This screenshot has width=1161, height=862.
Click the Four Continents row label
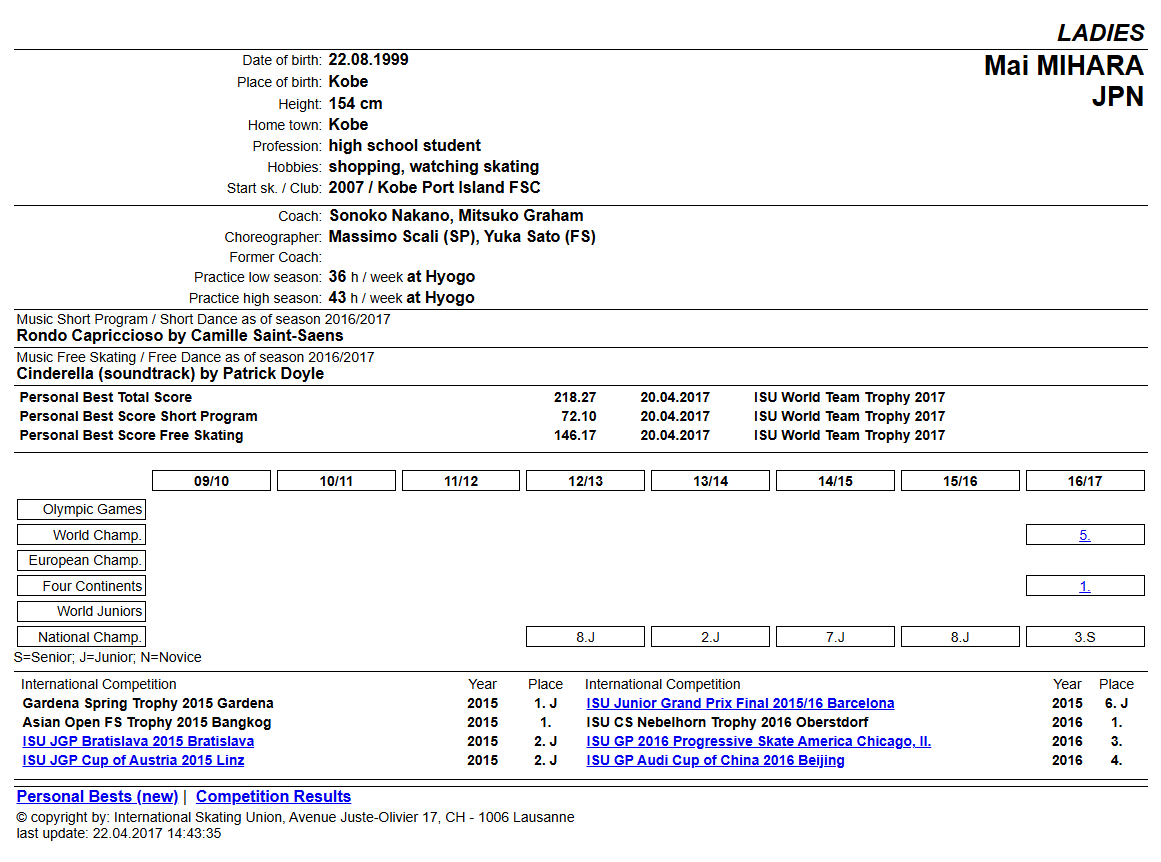[x=81, y=586]
